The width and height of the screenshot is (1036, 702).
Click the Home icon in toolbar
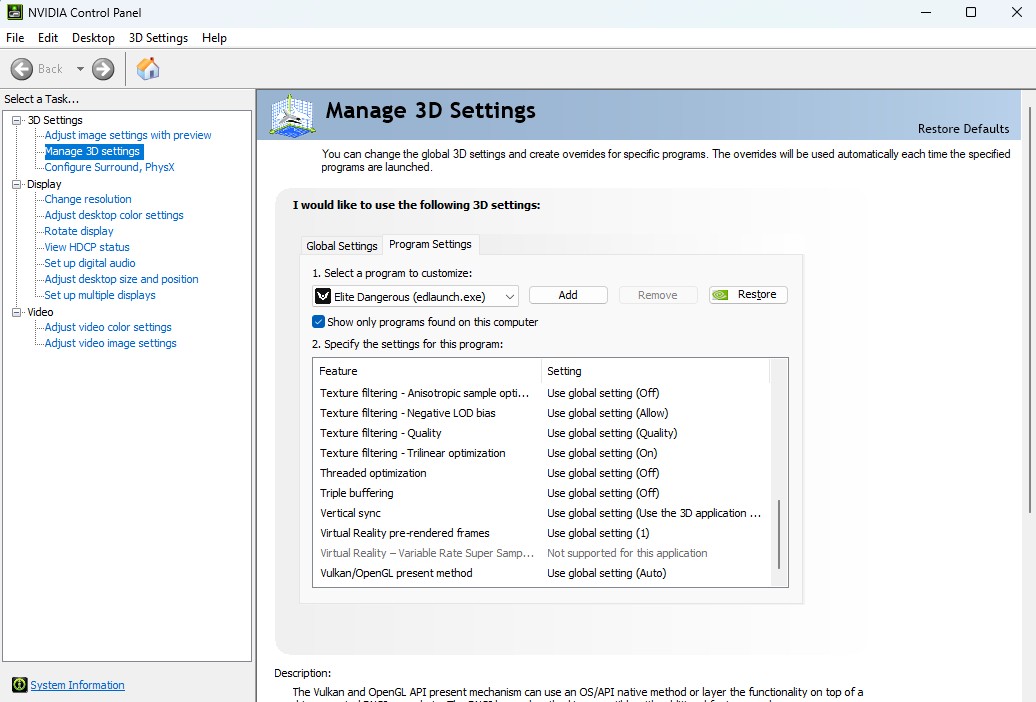coord(148,68)
